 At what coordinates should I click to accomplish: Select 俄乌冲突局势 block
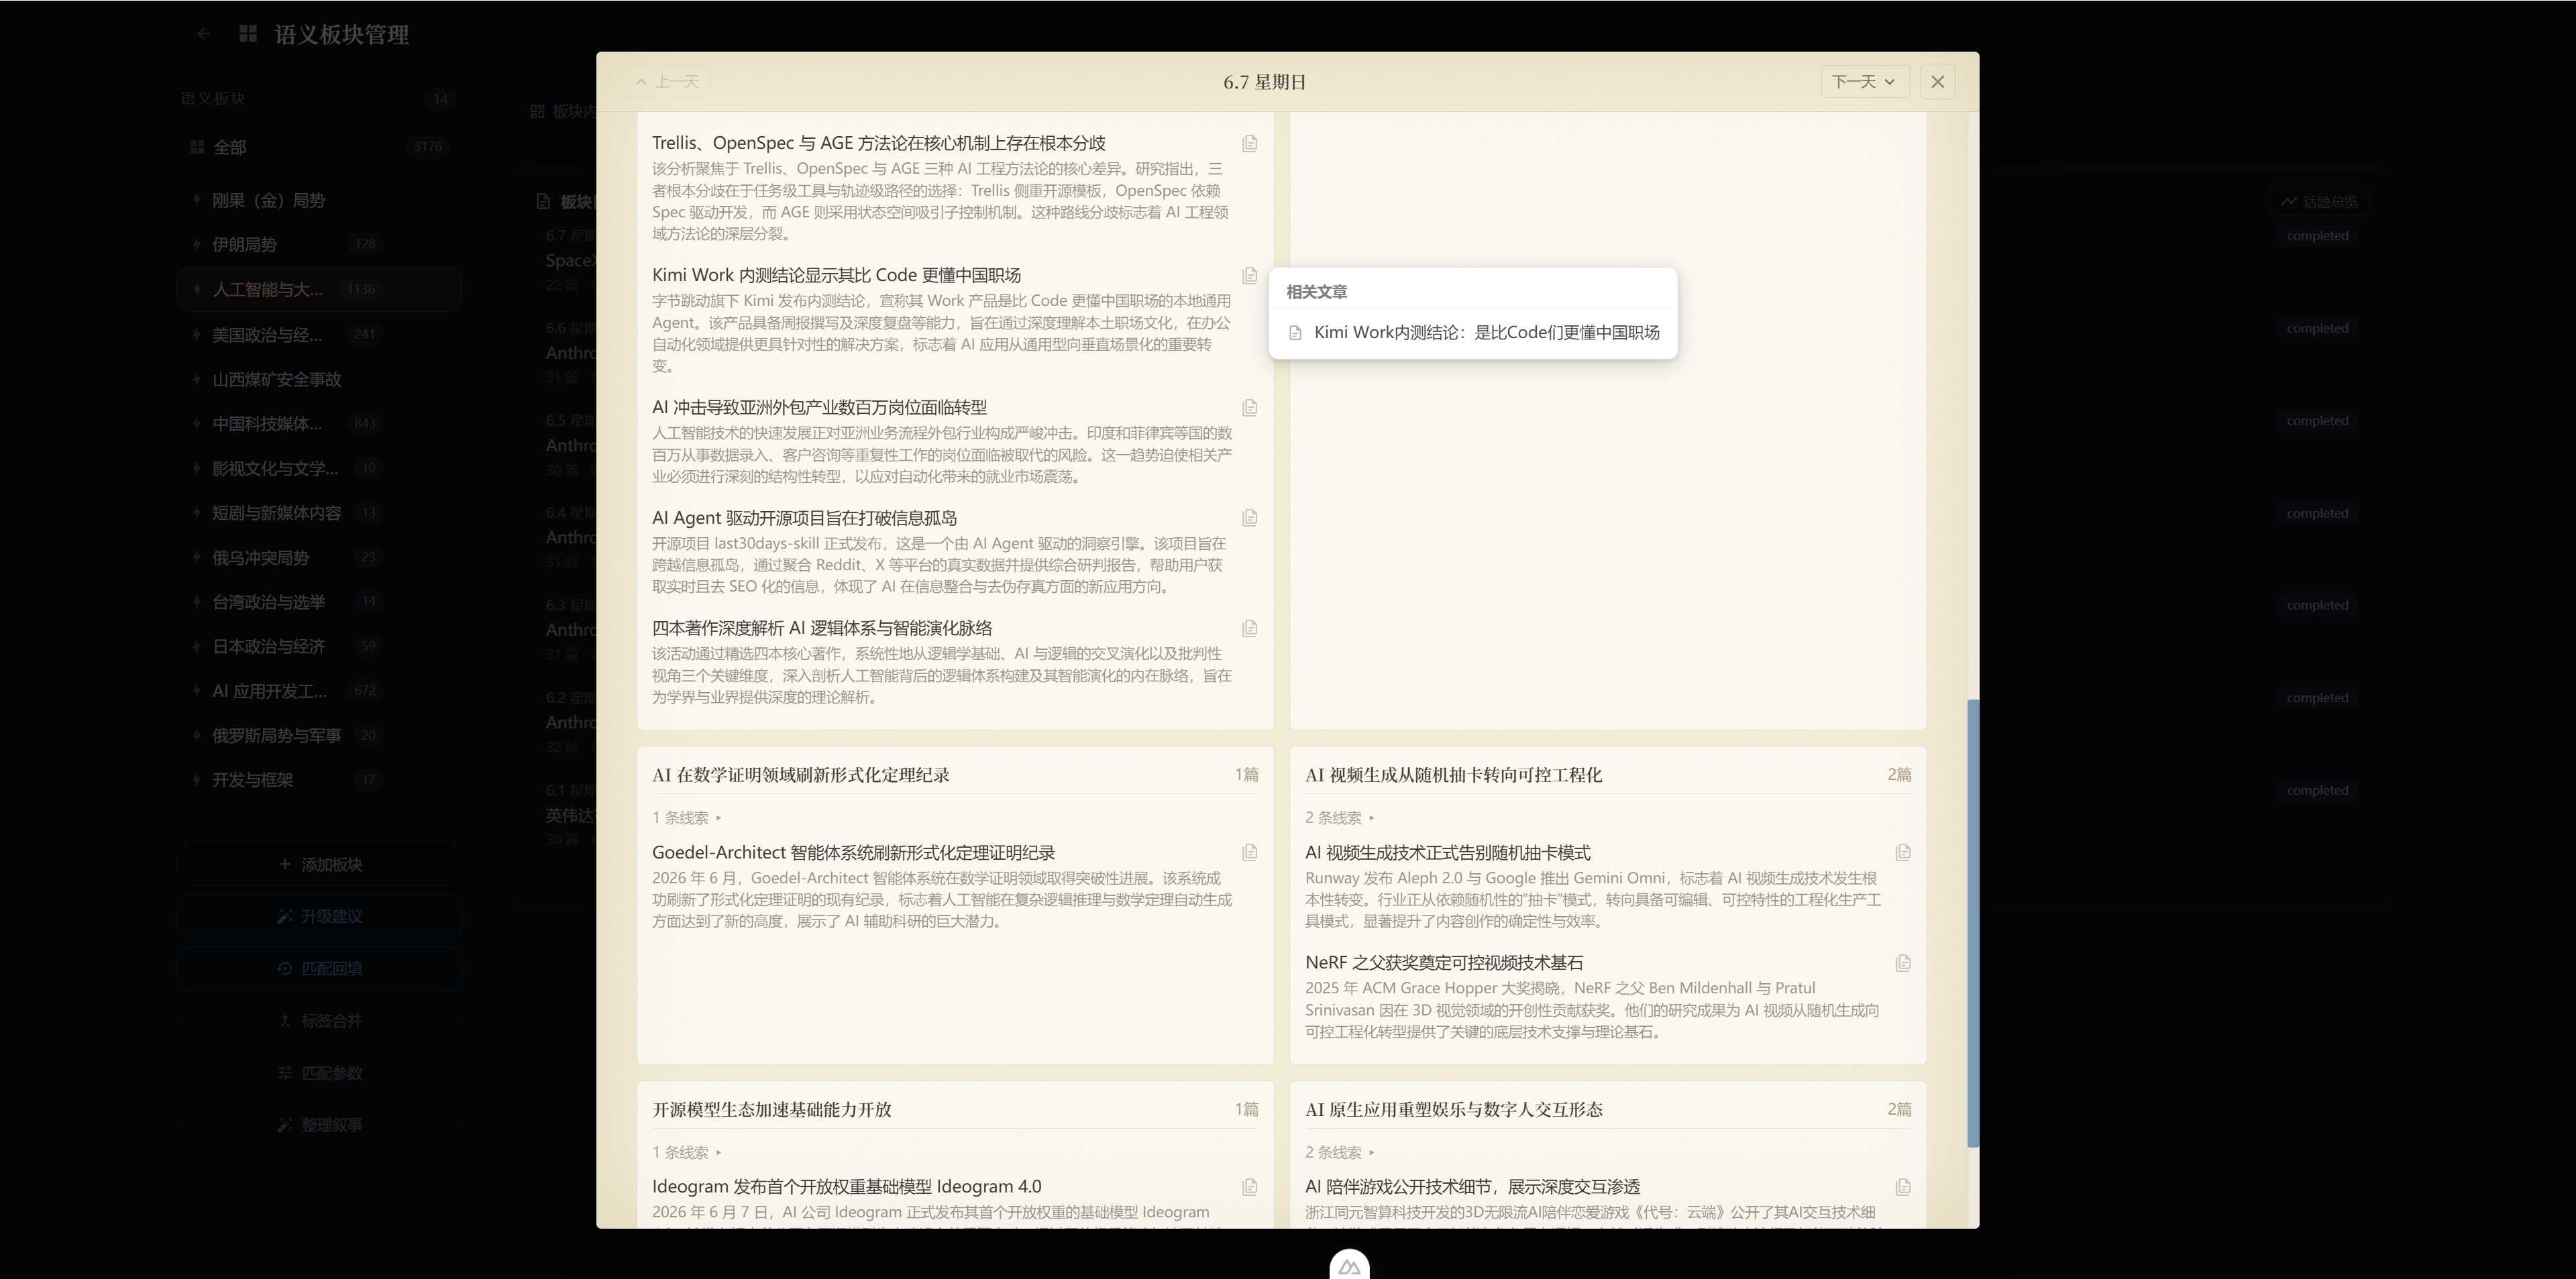click(x=319, y=557)
